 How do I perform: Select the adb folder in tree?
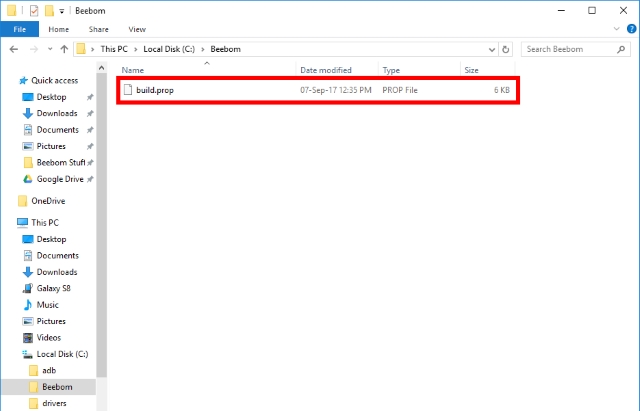pos(49,370)
